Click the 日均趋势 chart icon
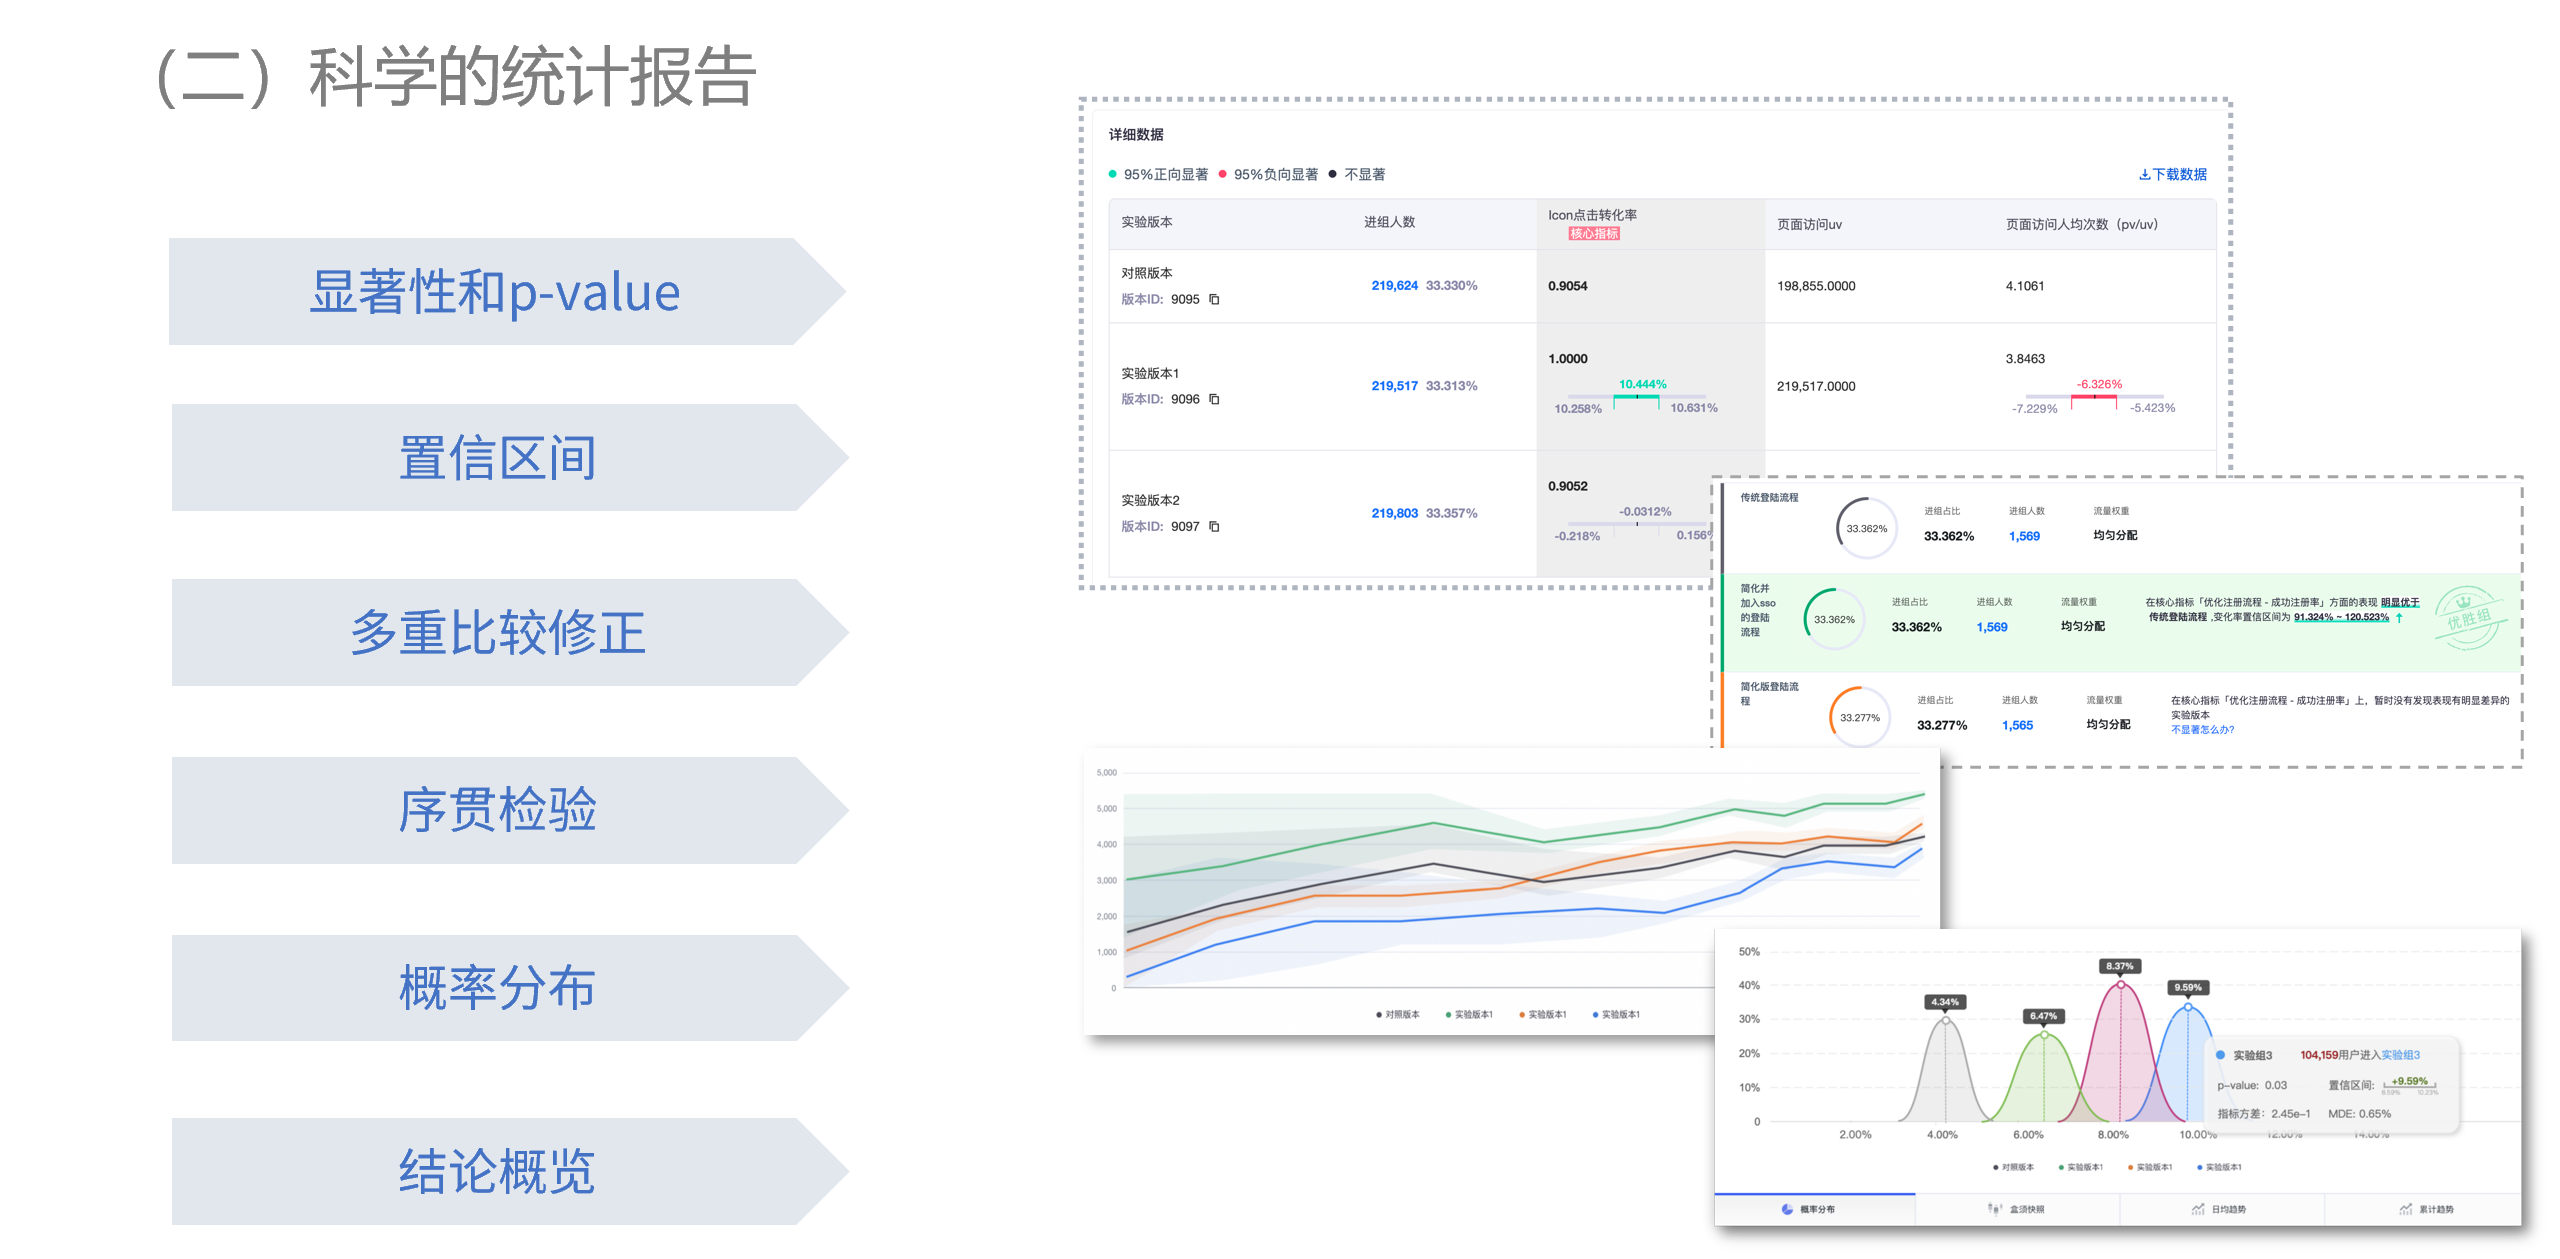 [2198, 1209]
